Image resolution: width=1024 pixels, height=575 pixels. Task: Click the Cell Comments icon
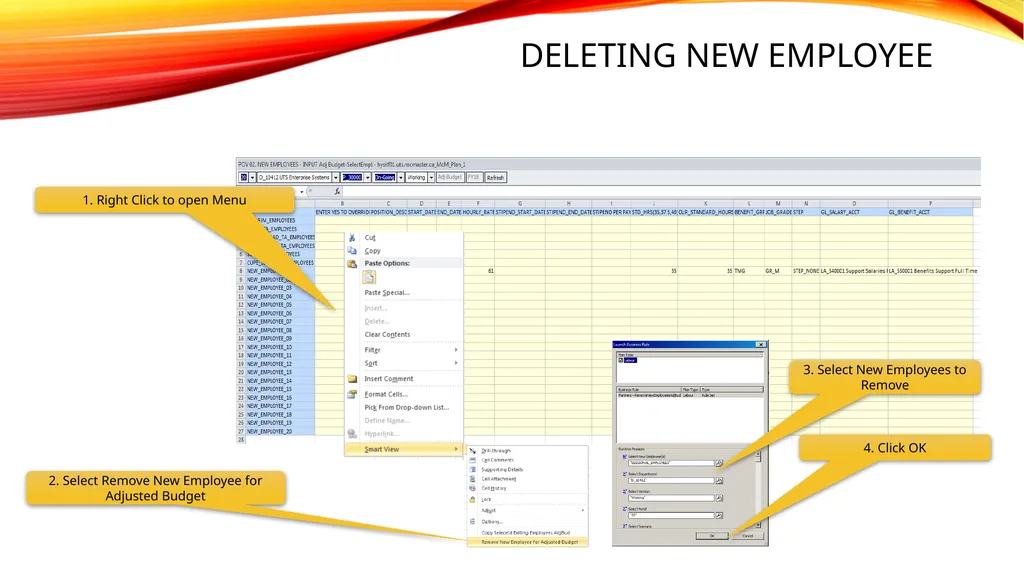472,460
